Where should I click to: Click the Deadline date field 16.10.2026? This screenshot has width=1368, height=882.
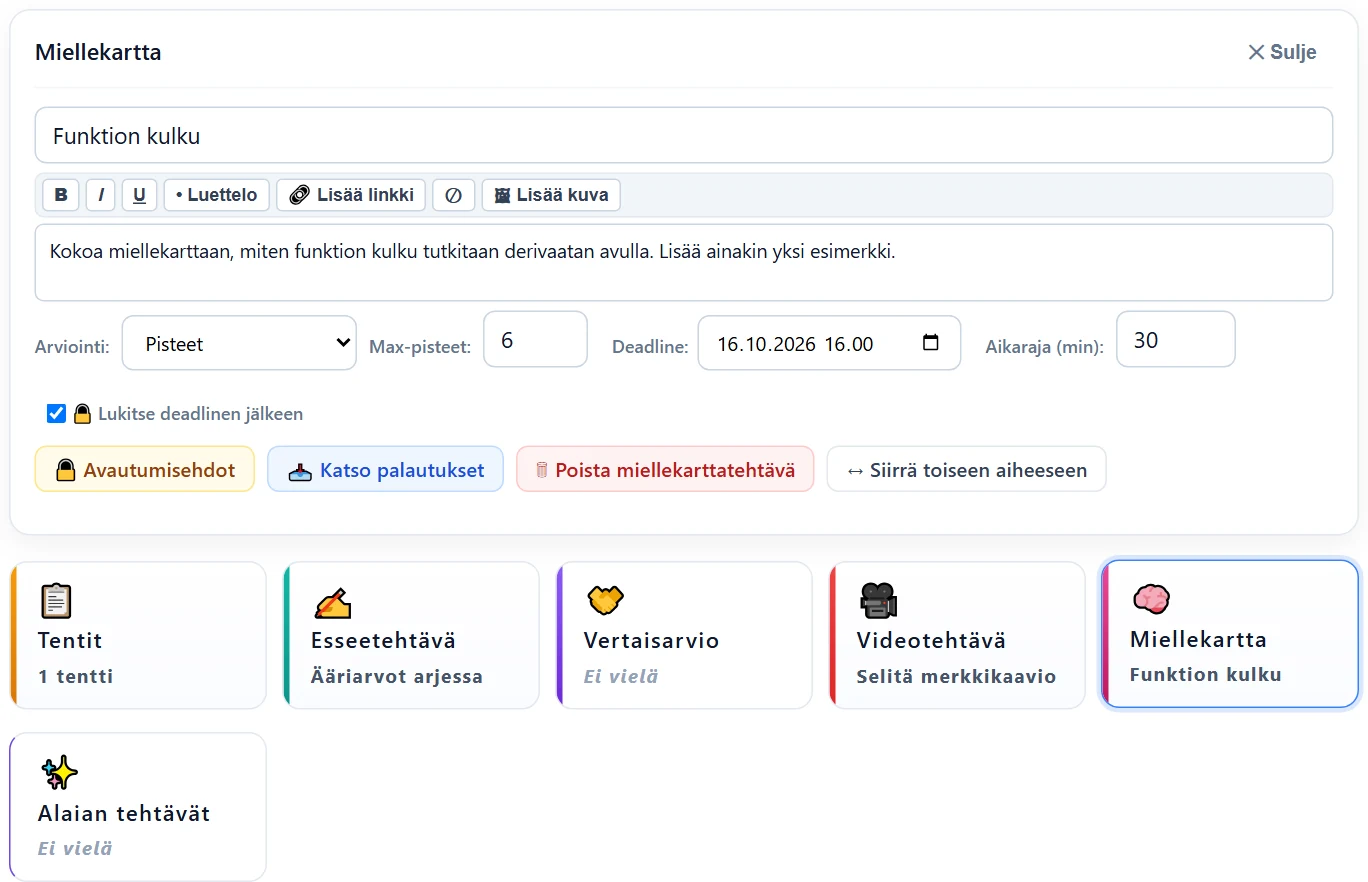(829, 343)
